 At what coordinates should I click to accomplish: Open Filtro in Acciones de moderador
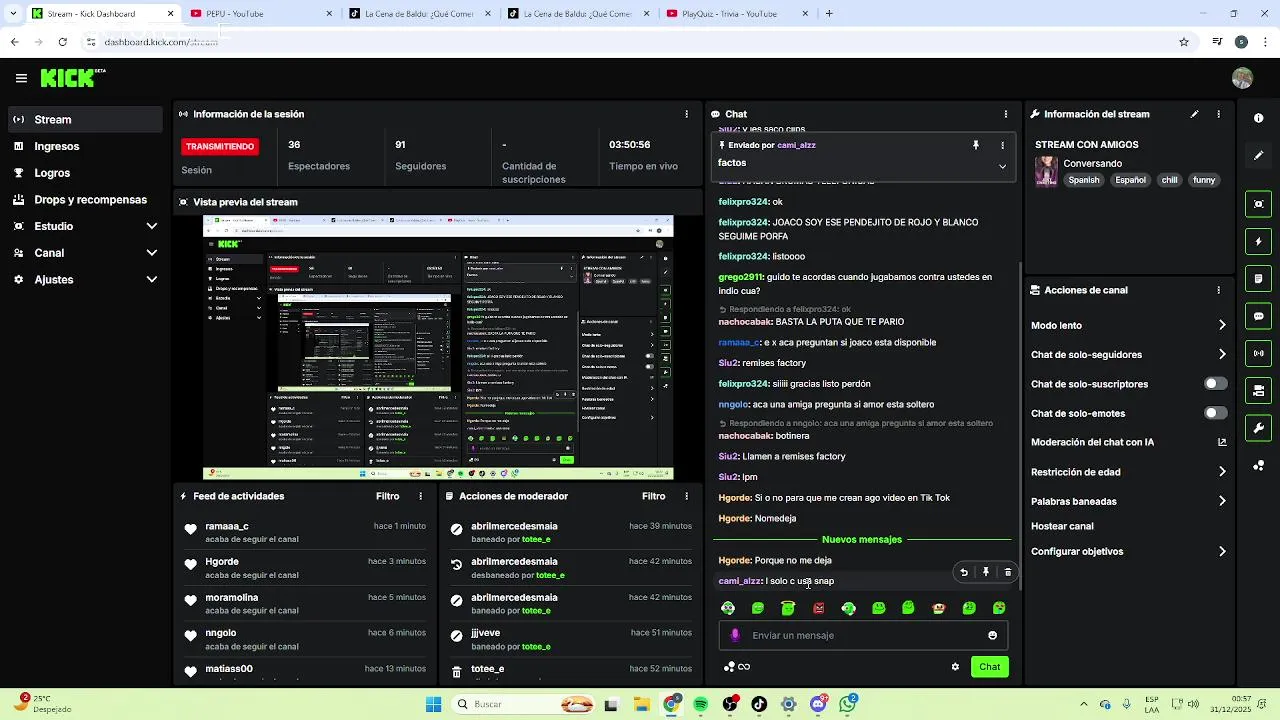[653, 496]
